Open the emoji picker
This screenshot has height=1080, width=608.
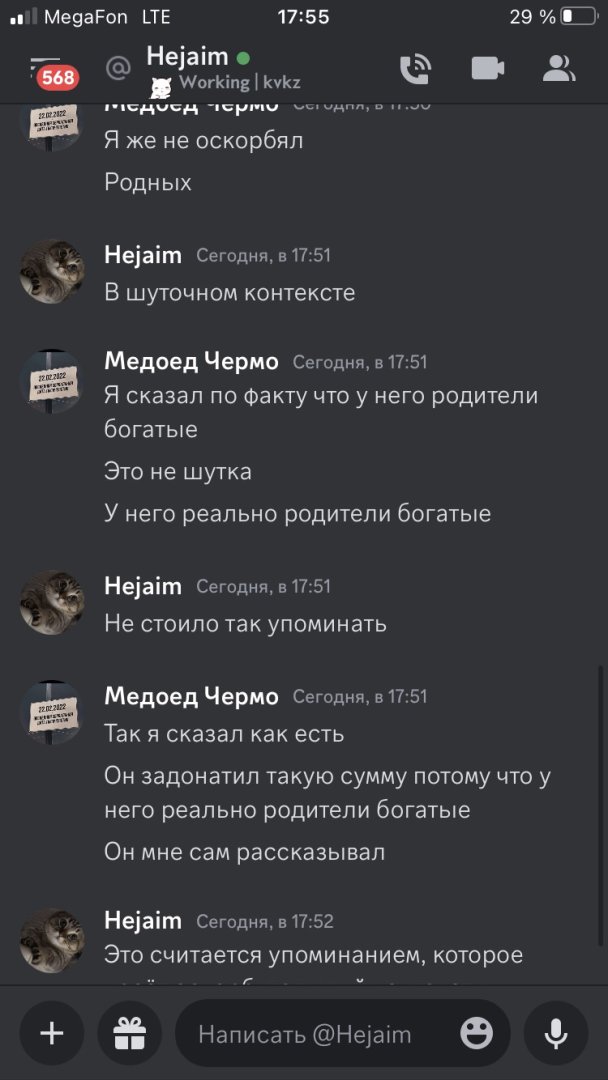477,1033
